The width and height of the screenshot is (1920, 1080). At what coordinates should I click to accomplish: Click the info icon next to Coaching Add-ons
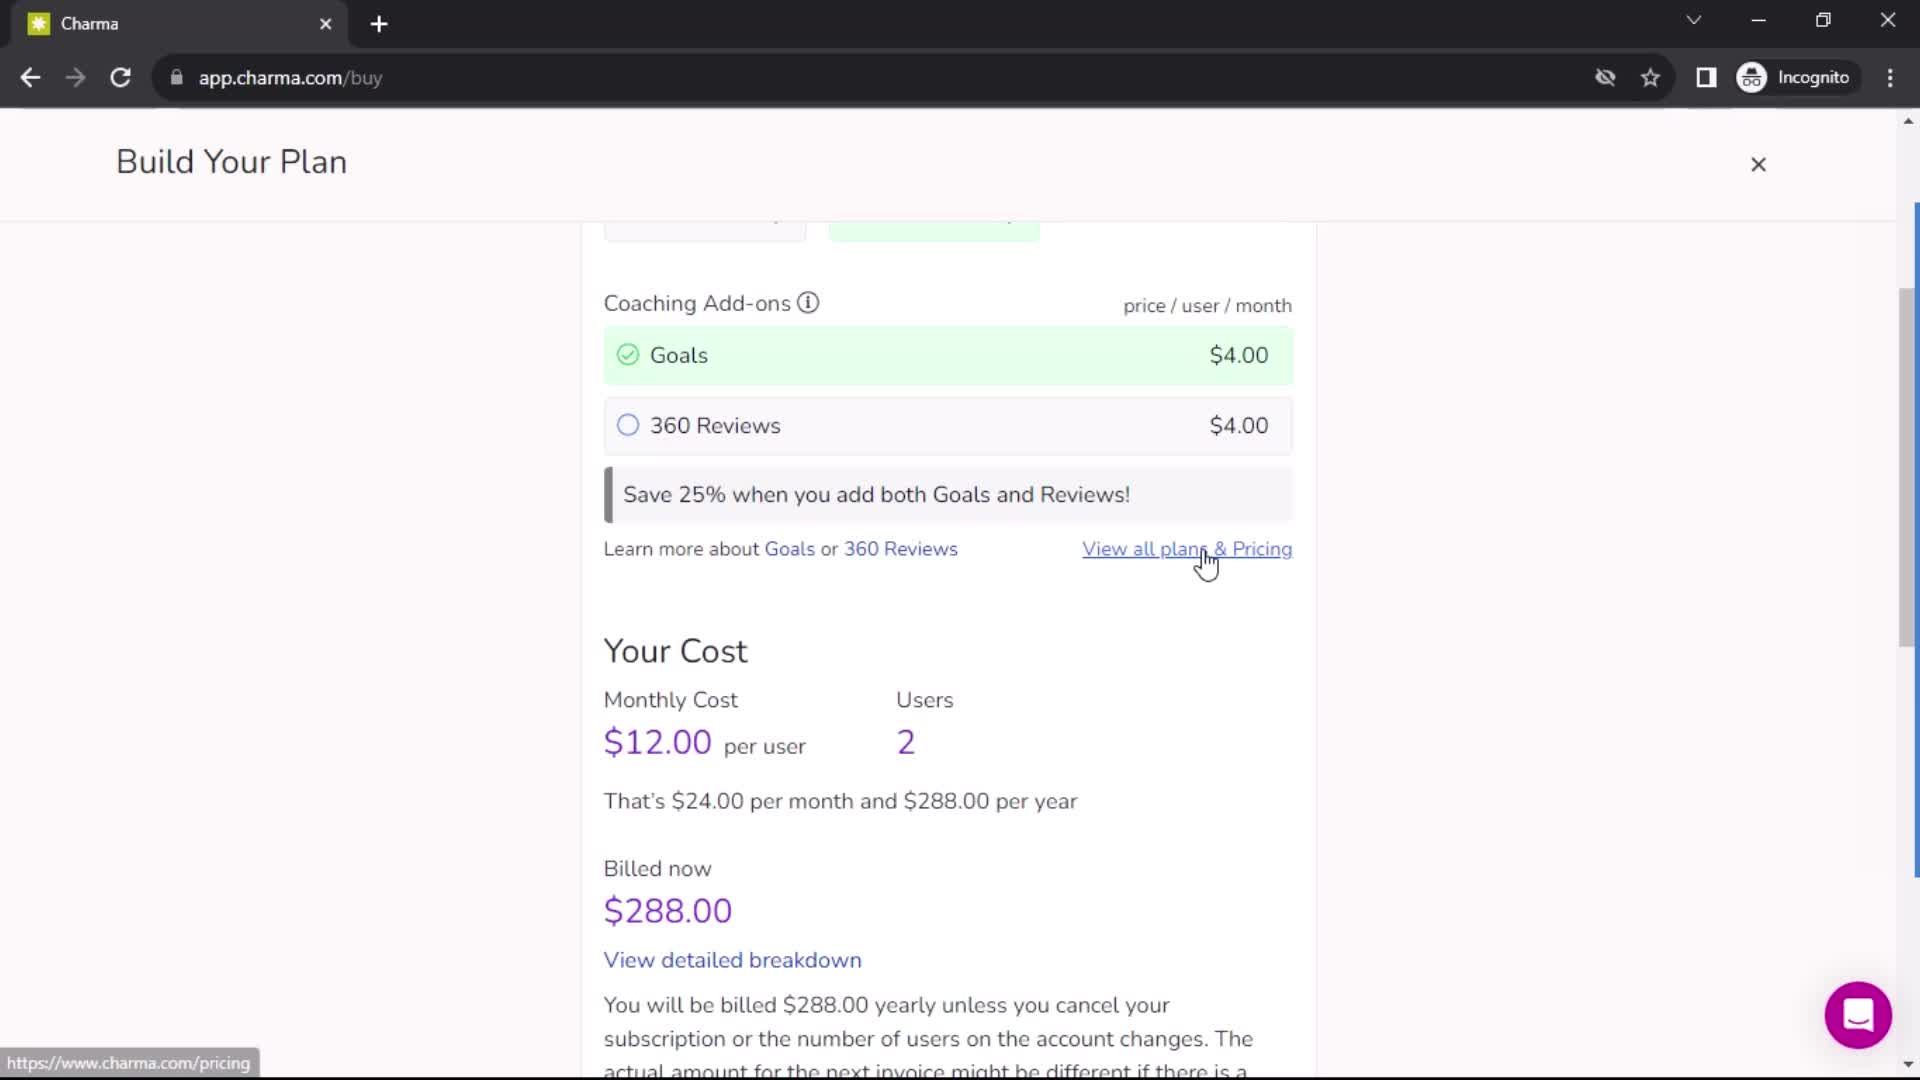(x=808, y=303)
